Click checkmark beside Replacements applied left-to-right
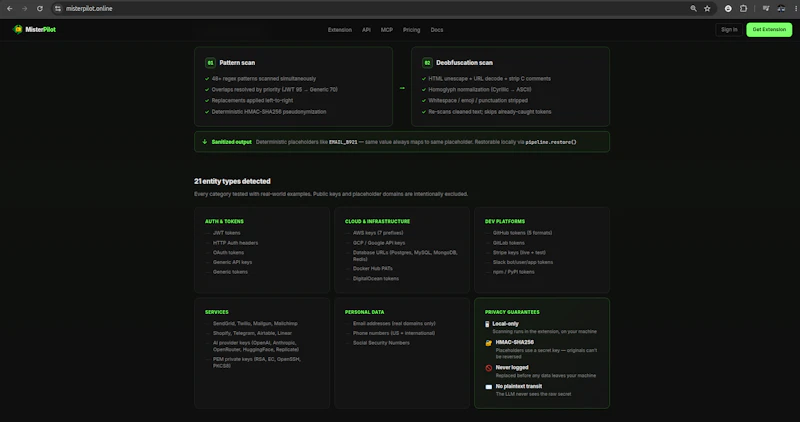800x422 pixels. click(x=207, y=101)
